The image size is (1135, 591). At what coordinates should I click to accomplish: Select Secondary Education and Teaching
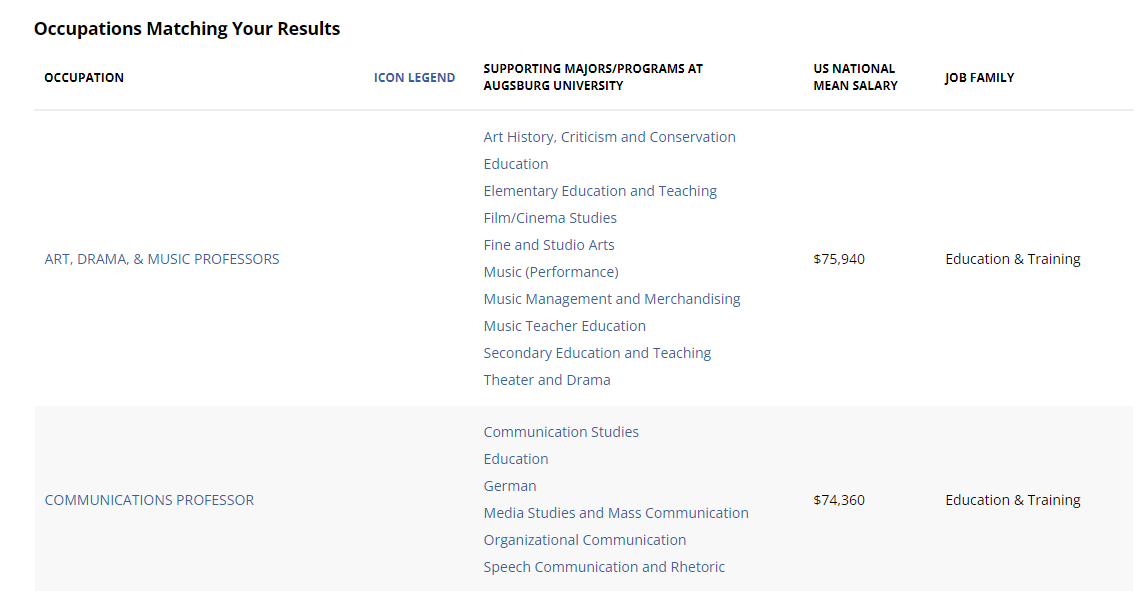pos(597,352)
